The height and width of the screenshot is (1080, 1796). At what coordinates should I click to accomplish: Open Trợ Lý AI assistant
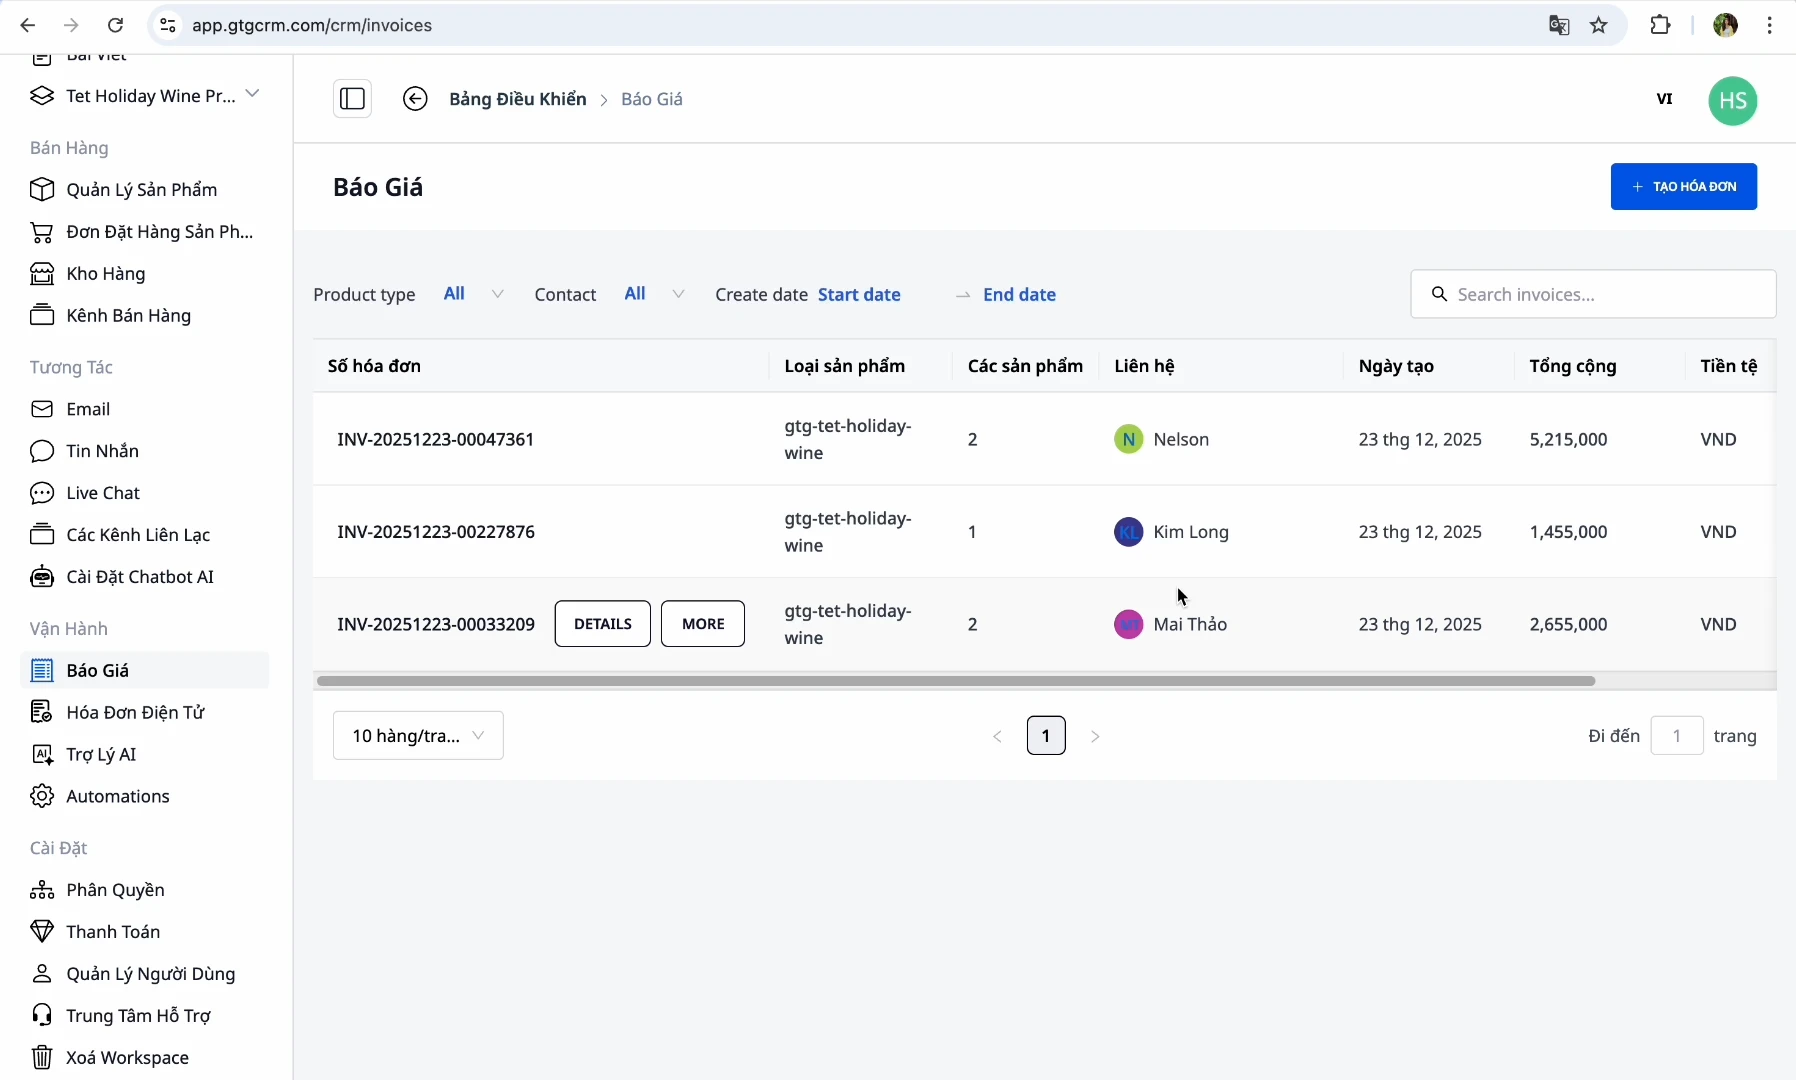[100, 754]
